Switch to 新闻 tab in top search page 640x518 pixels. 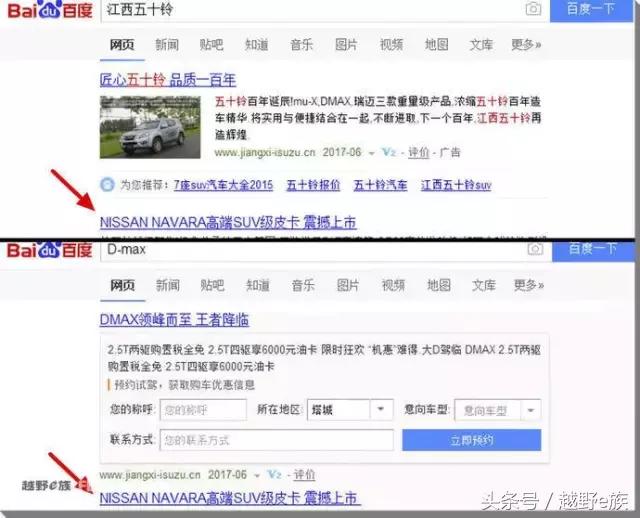tap(167, 44)
